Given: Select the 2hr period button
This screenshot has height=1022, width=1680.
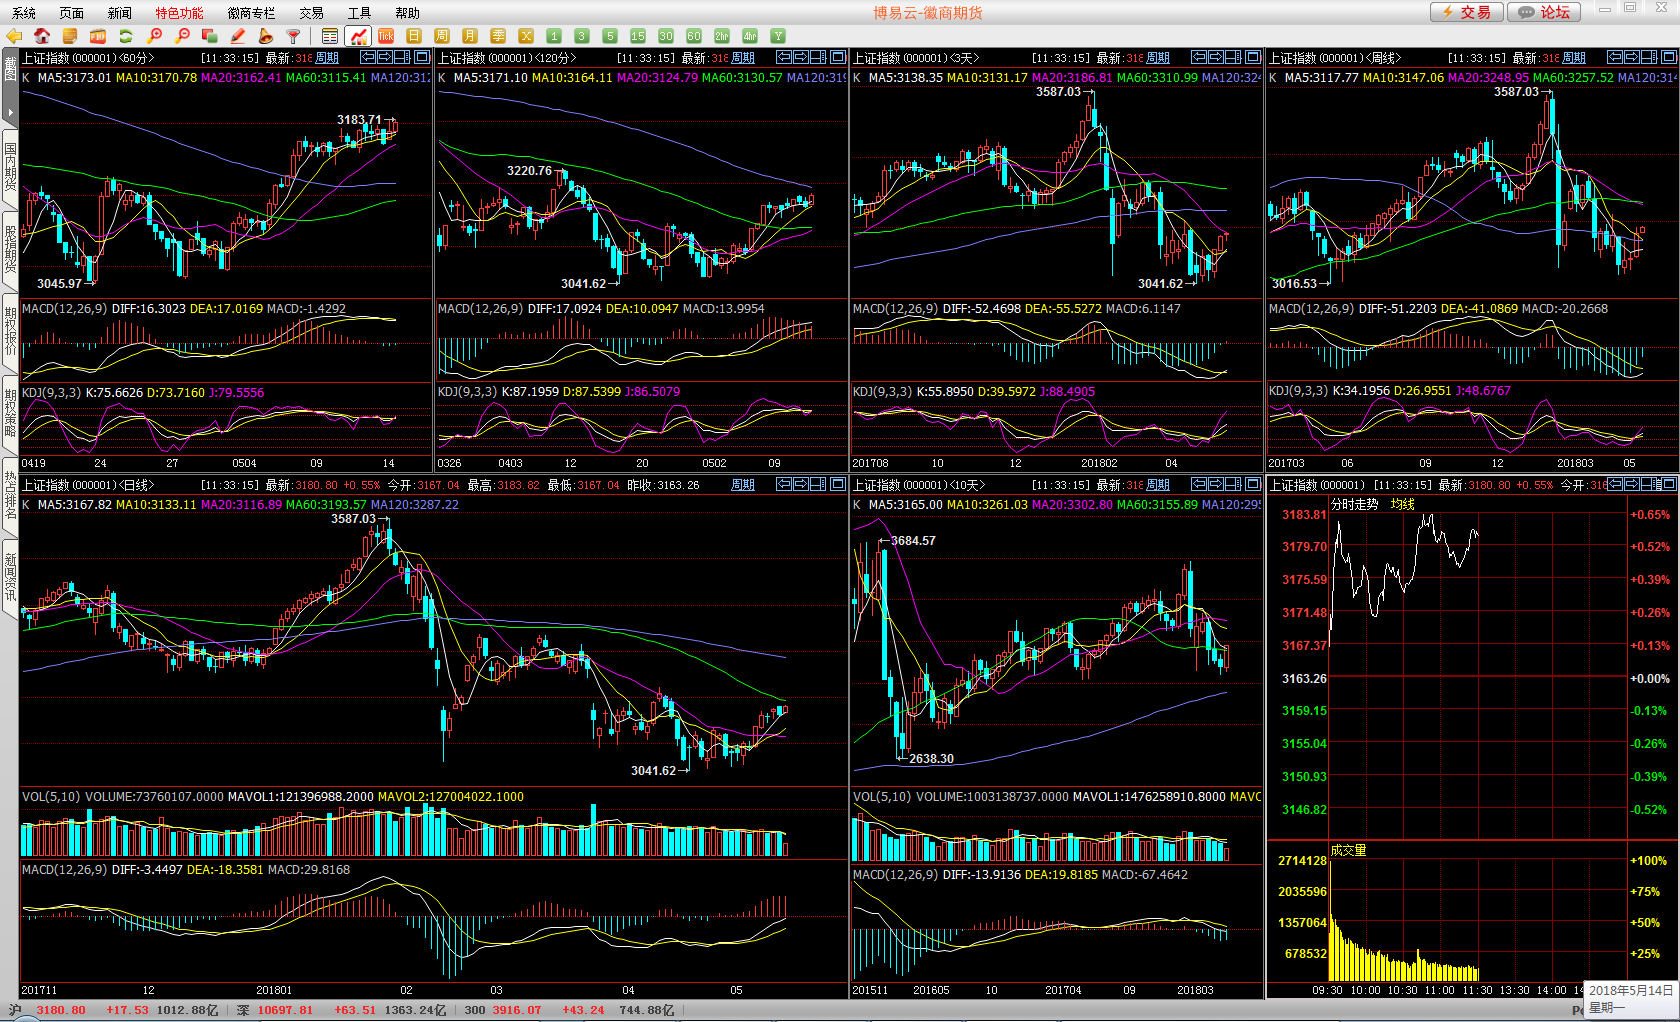Looking at the screenshot, I should pyautogui.click(x=722, y=36).
